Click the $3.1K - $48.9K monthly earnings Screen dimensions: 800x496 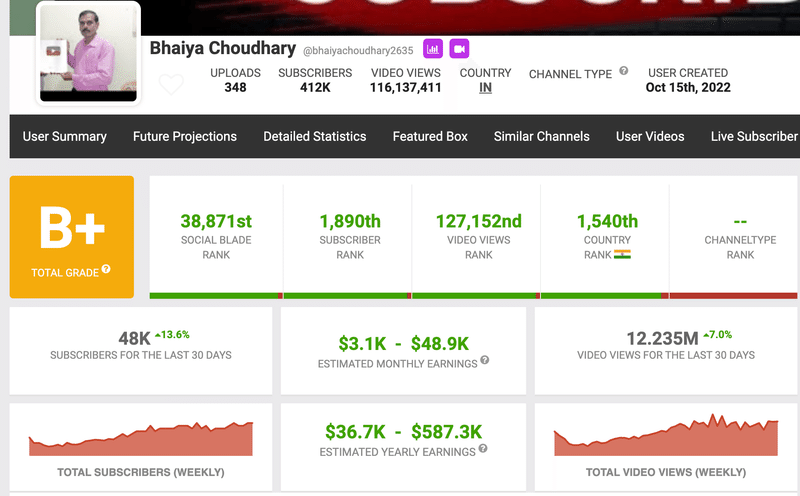pyautogui.click(x=404, y=343)
